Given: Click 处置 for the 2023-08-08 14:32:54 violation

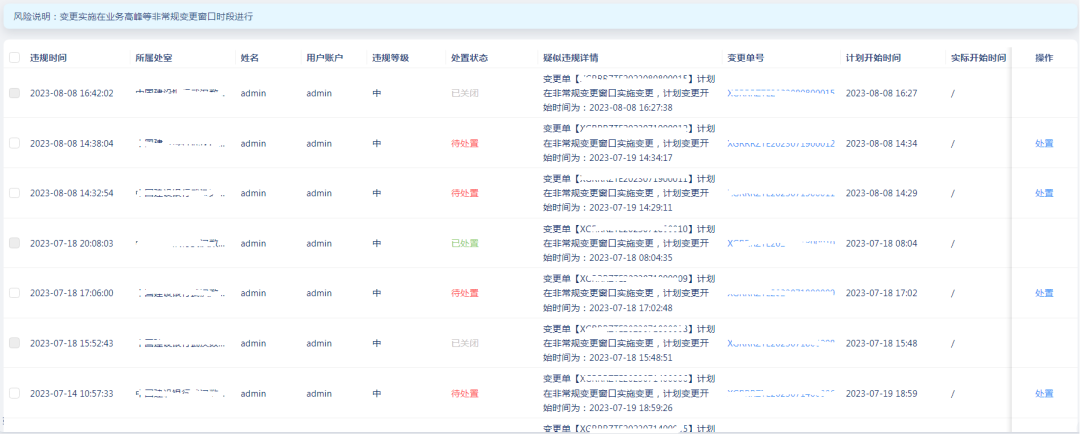Looking at the screenshot, I should [1044, 193].
